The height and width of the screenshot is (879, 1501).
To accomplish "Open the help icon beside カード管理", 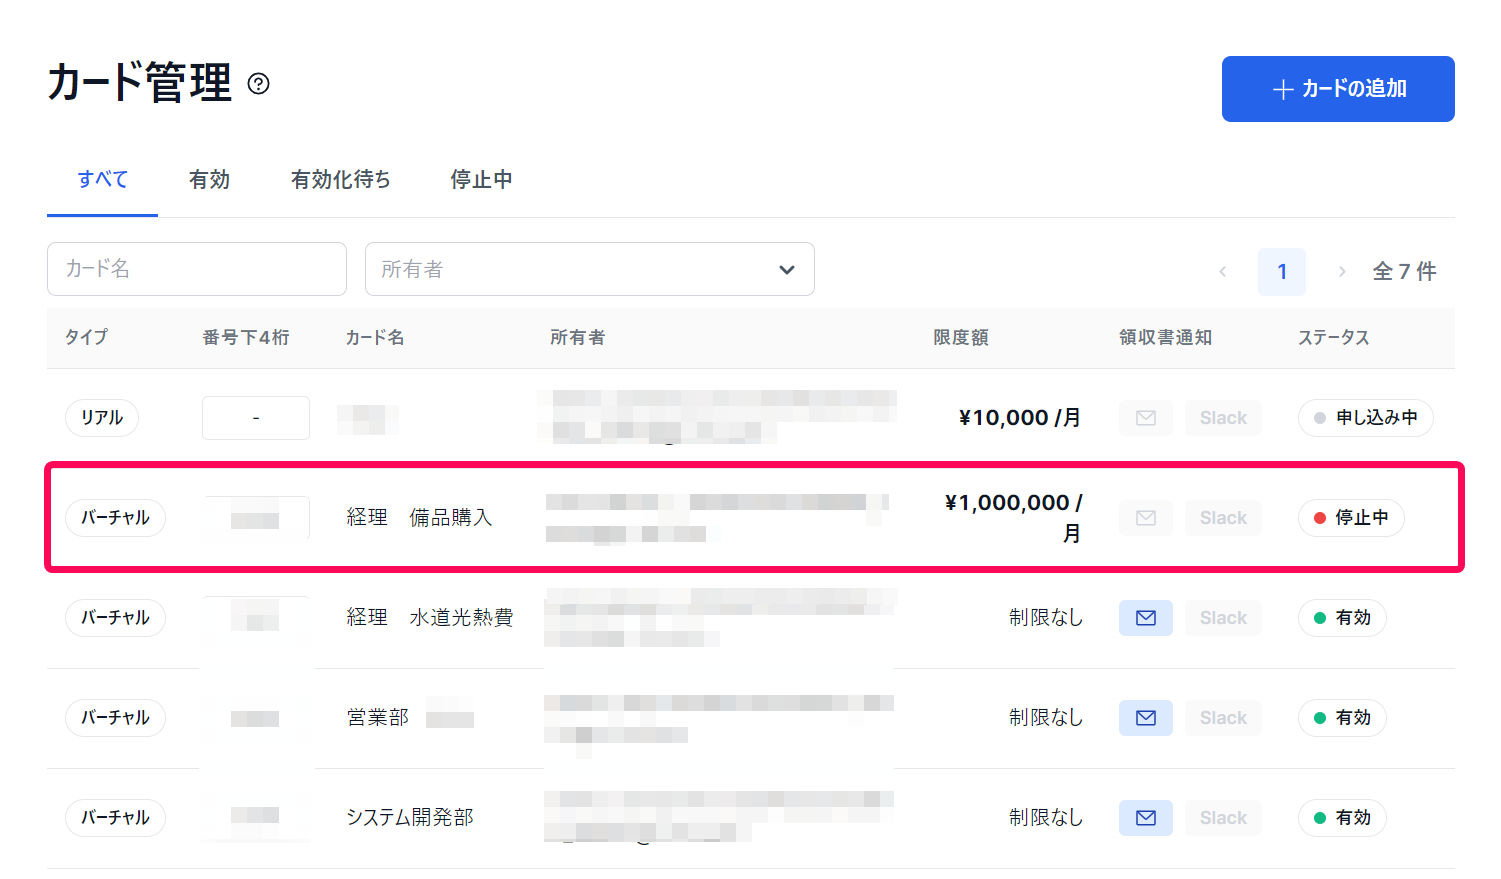I will pyautogui.click(x=258, y=83).
